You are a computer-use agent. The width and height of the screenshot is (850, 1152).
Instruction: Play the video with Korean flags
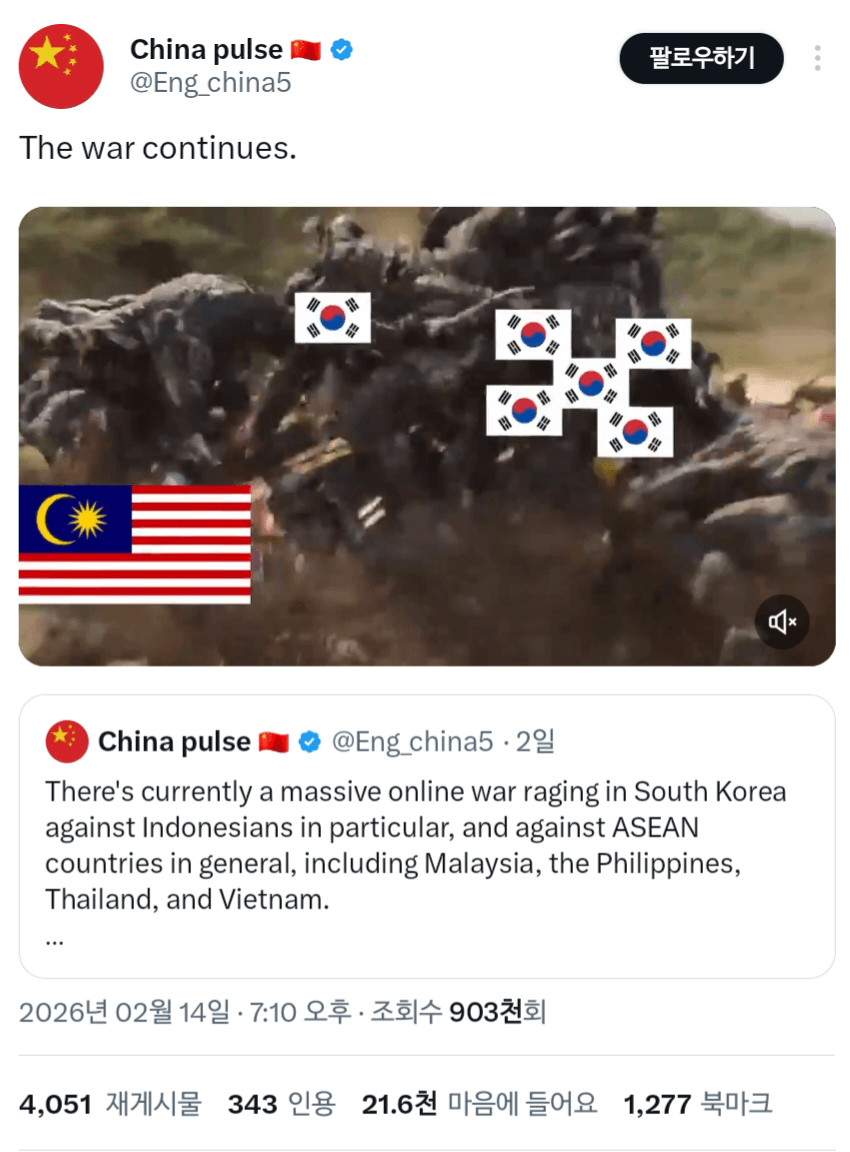point(427,436)
